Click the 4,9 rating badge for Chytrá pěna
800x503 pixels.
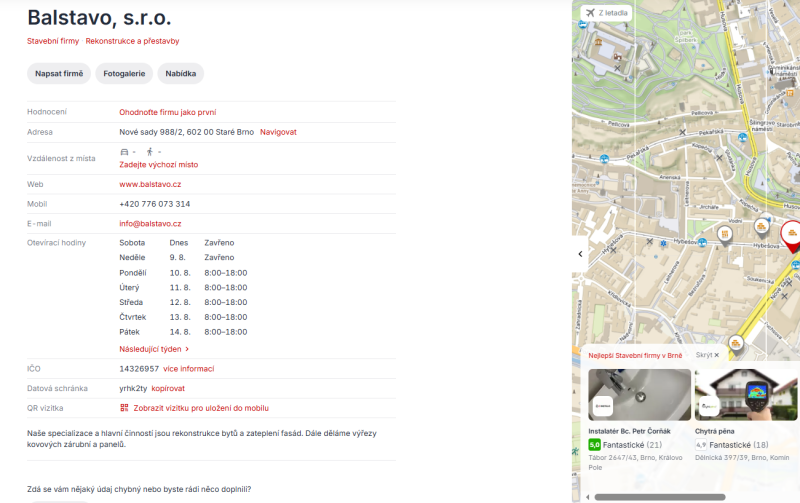click(701, 445)
